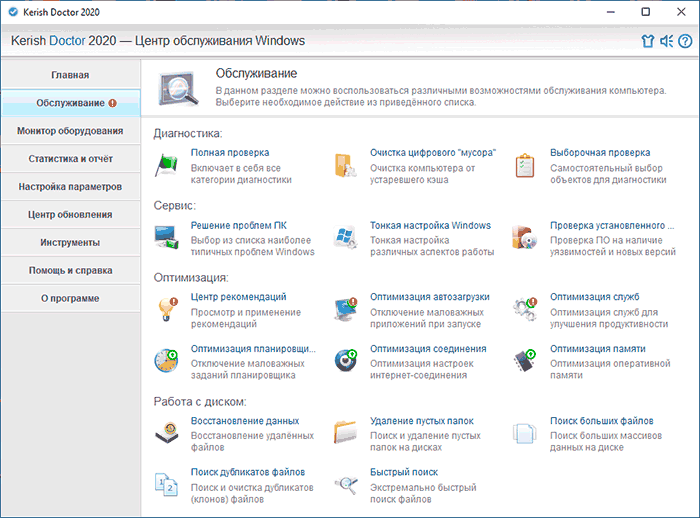Click the Оптимизация памяти chip icon

click(525, 361)
